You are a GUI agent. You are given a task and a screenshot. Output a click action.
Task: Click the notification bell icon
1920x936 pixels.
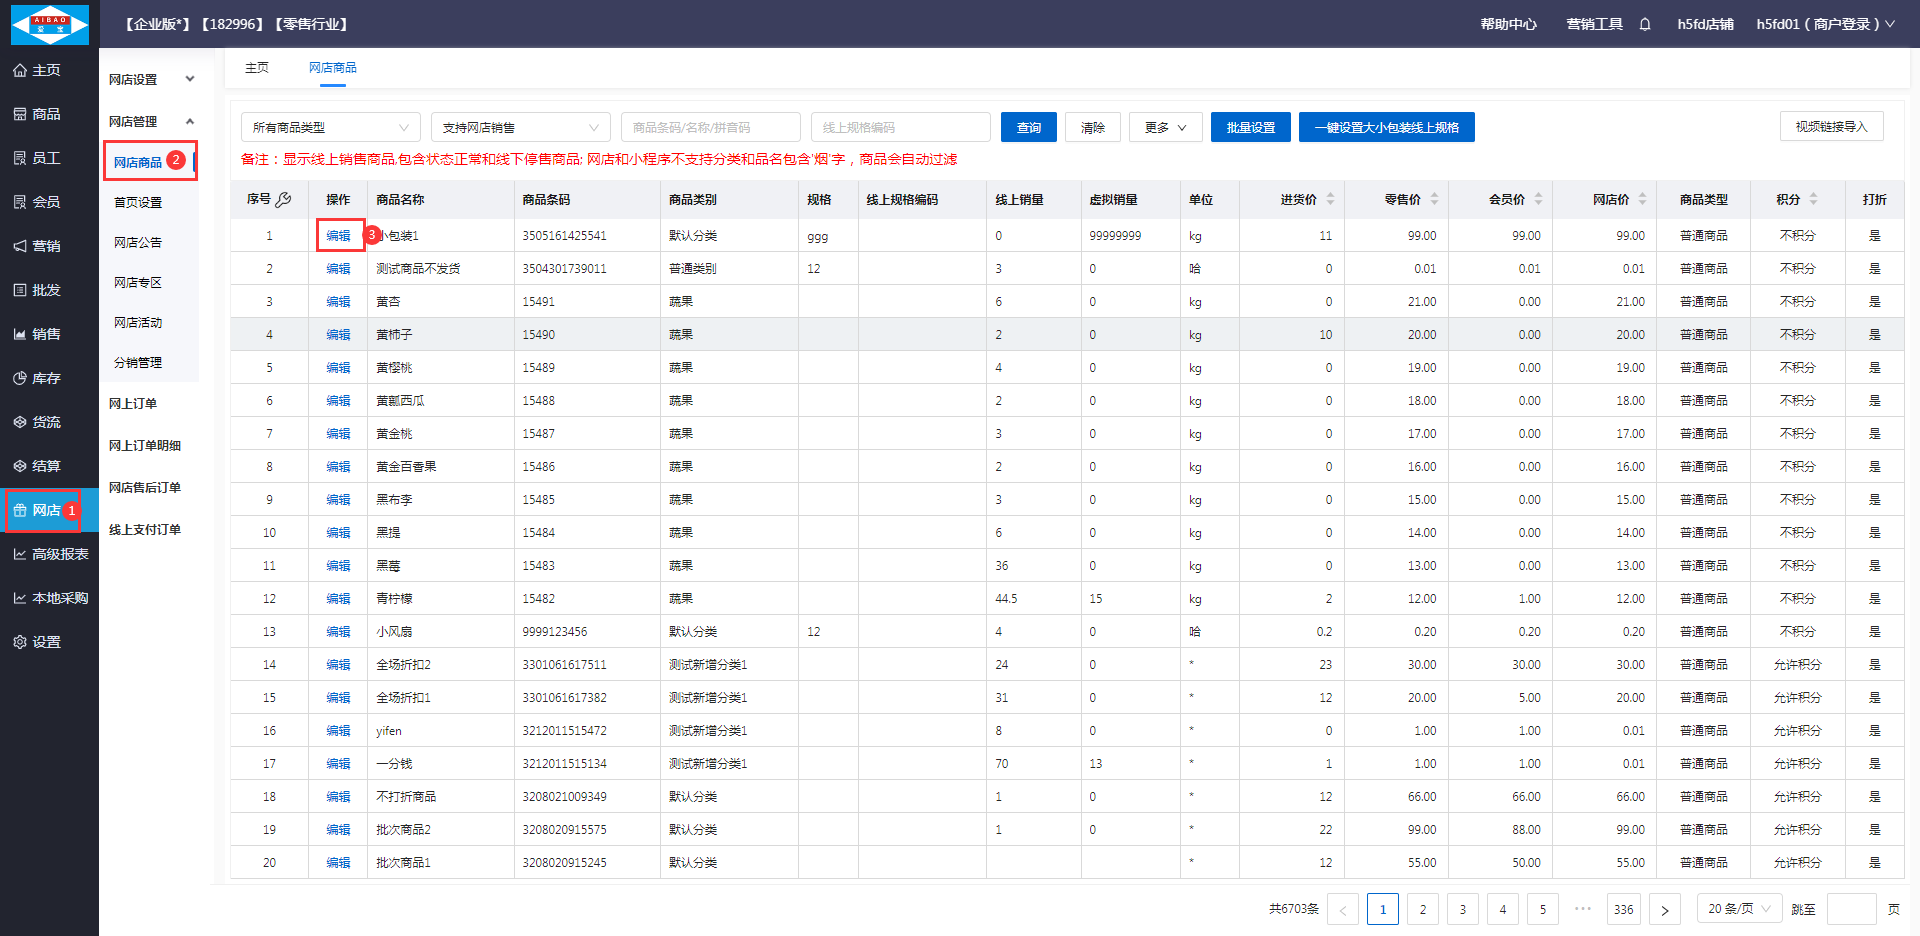click(1645, 24)
